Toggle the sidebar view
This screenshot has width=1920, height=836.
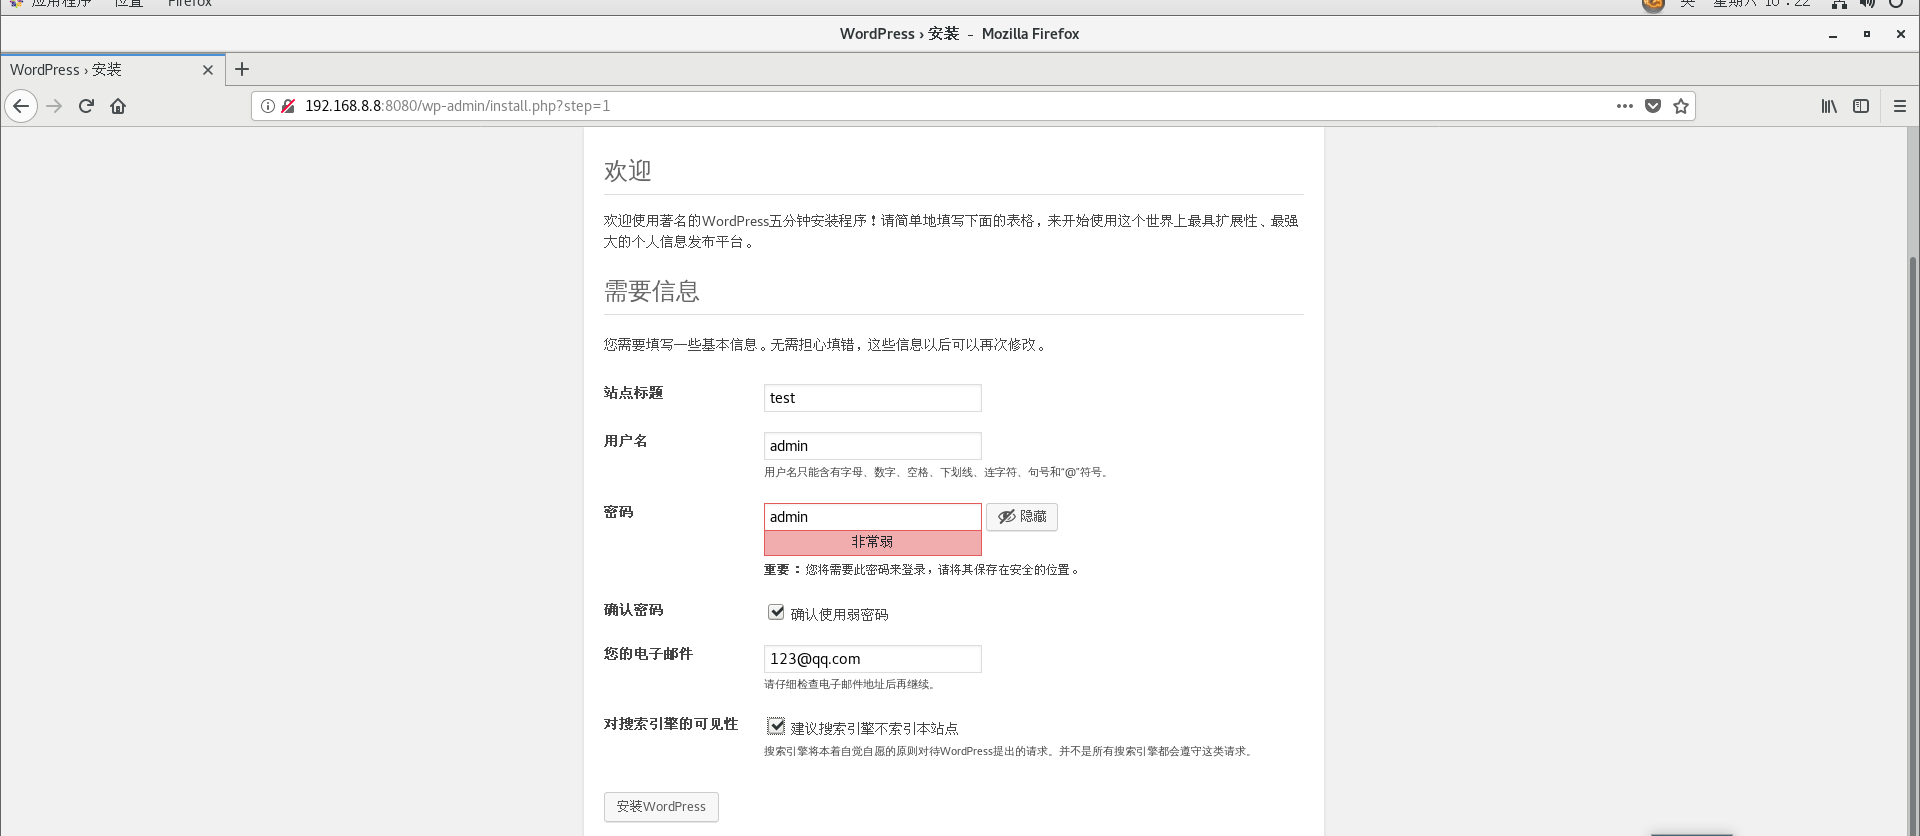click(x=1861, y=106)
